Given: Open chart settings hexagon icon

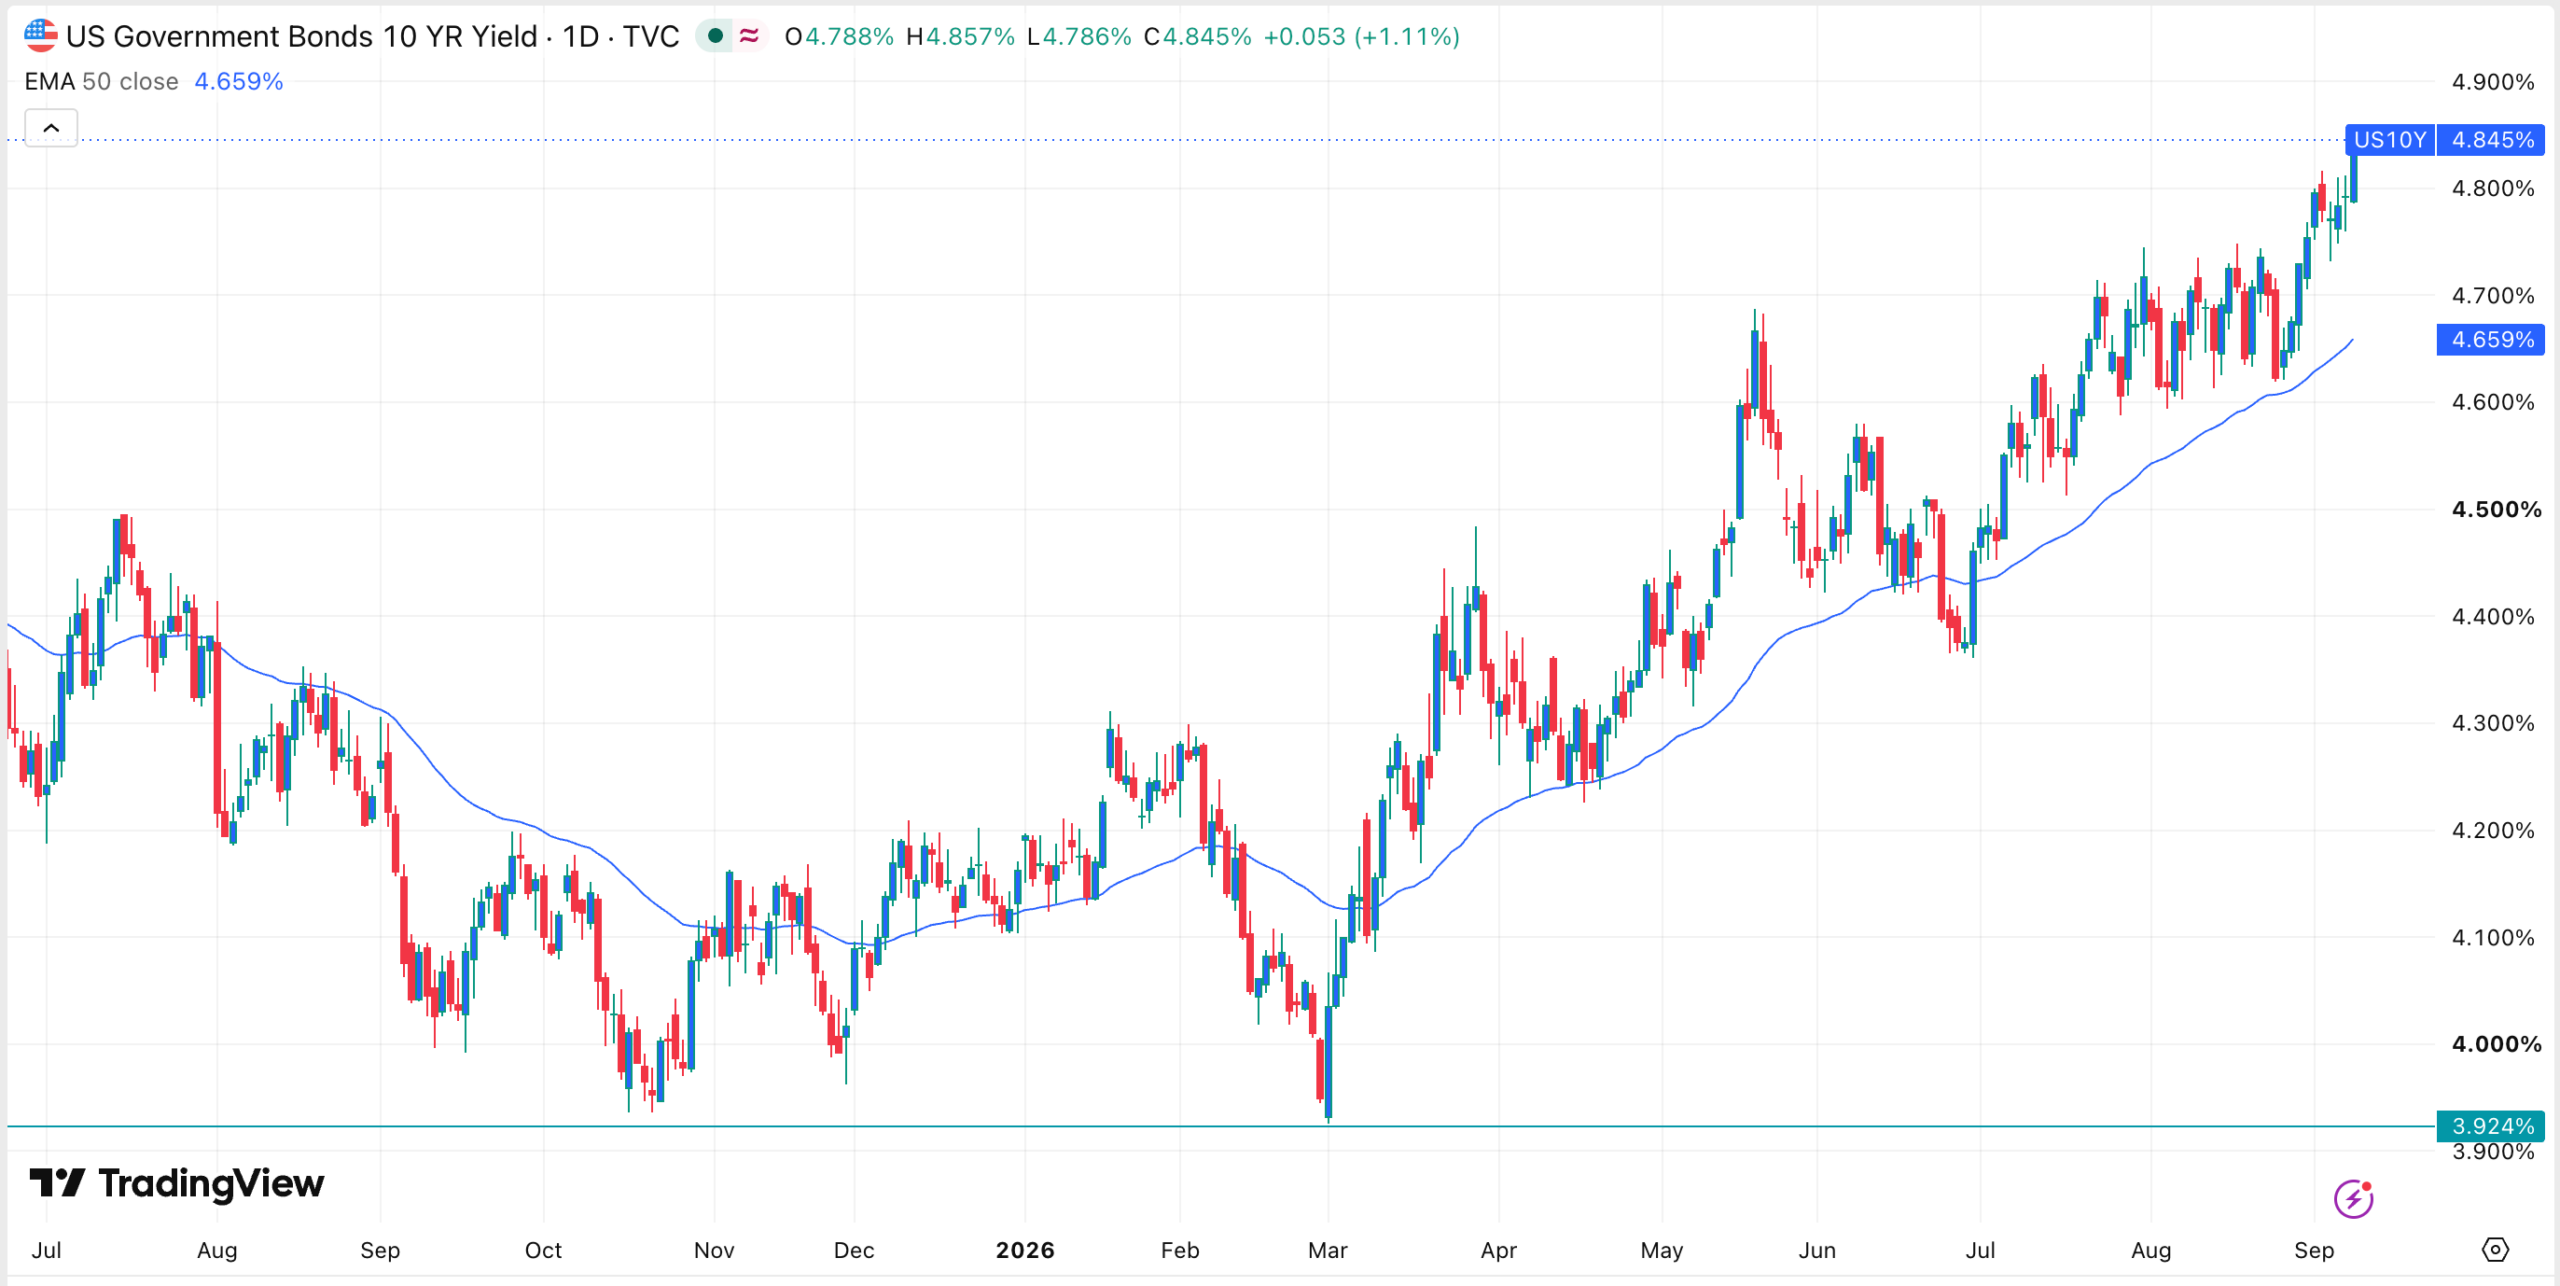Looking at the screenshot, I should click(2495, 1249).
